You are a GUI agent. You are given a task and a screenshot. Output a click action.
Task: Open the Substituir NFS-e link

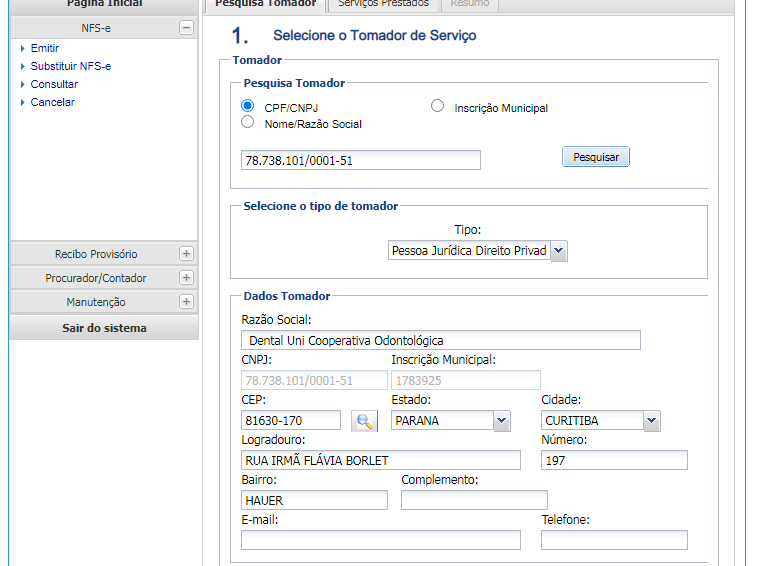(71, 66)
